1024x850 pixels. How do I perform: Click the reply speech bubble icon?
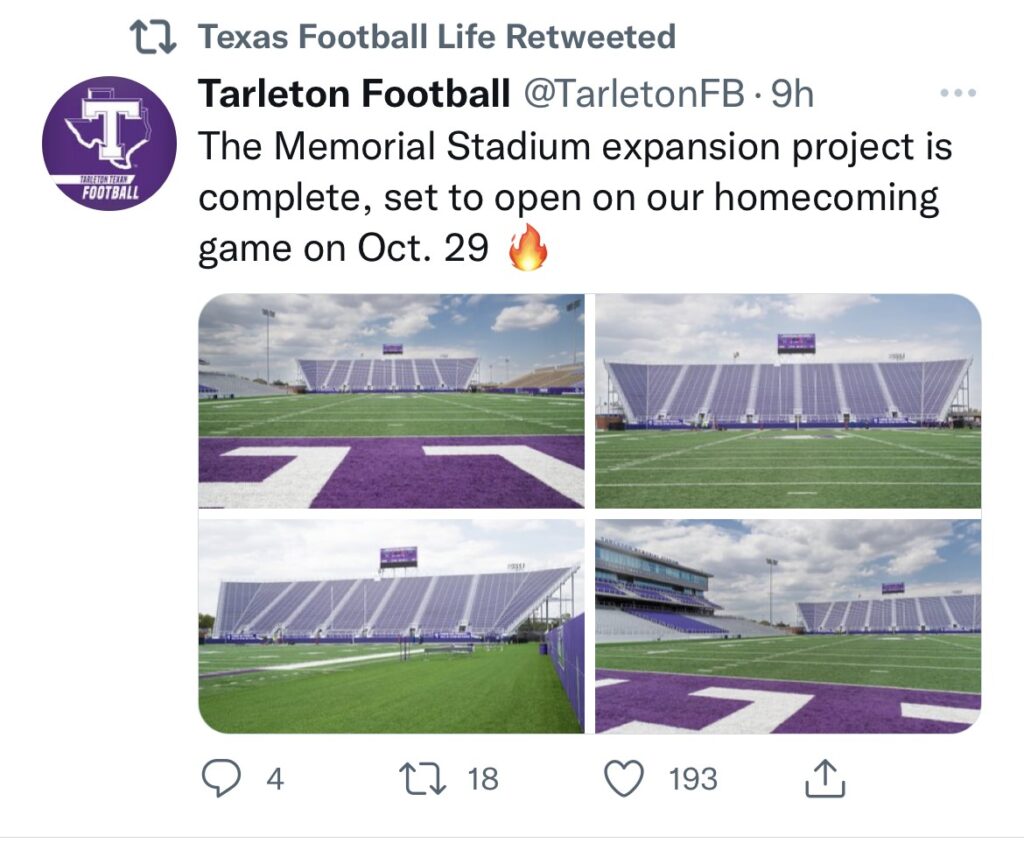click(x=221, y=778)
